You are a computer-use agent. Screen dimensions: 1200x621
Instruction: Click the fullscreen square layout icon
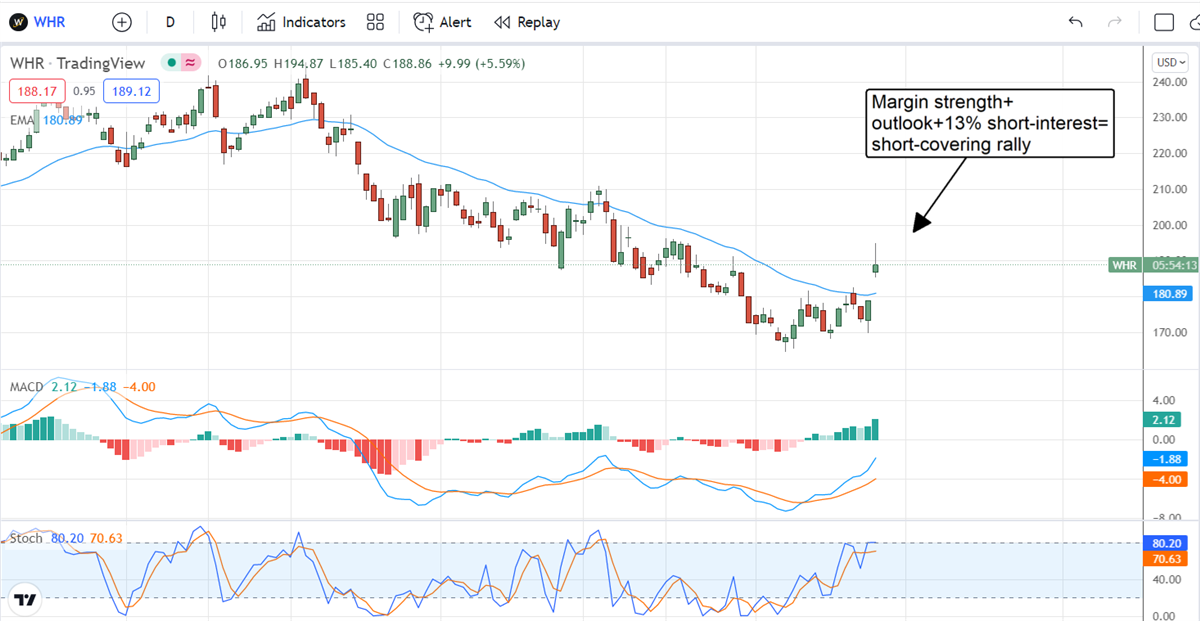(x=1164, y=22)
